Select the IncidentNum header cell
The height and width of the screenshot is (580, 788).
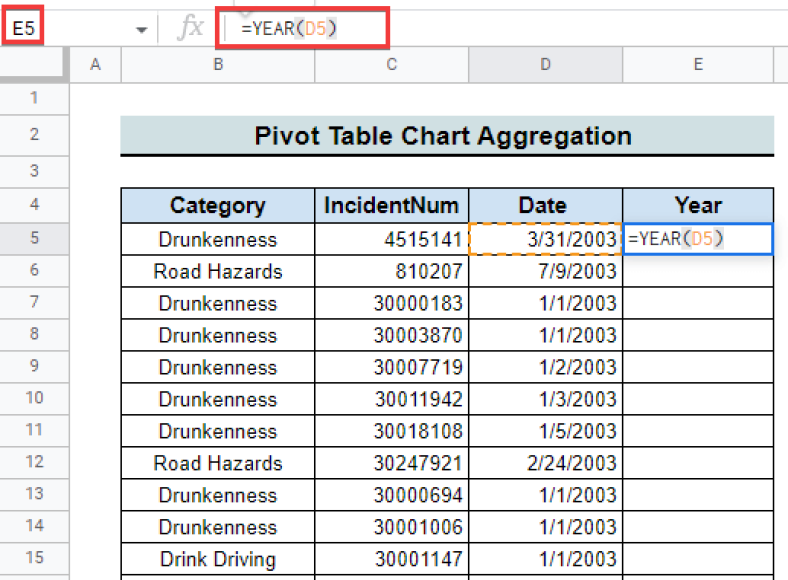[x=391, y=206]
